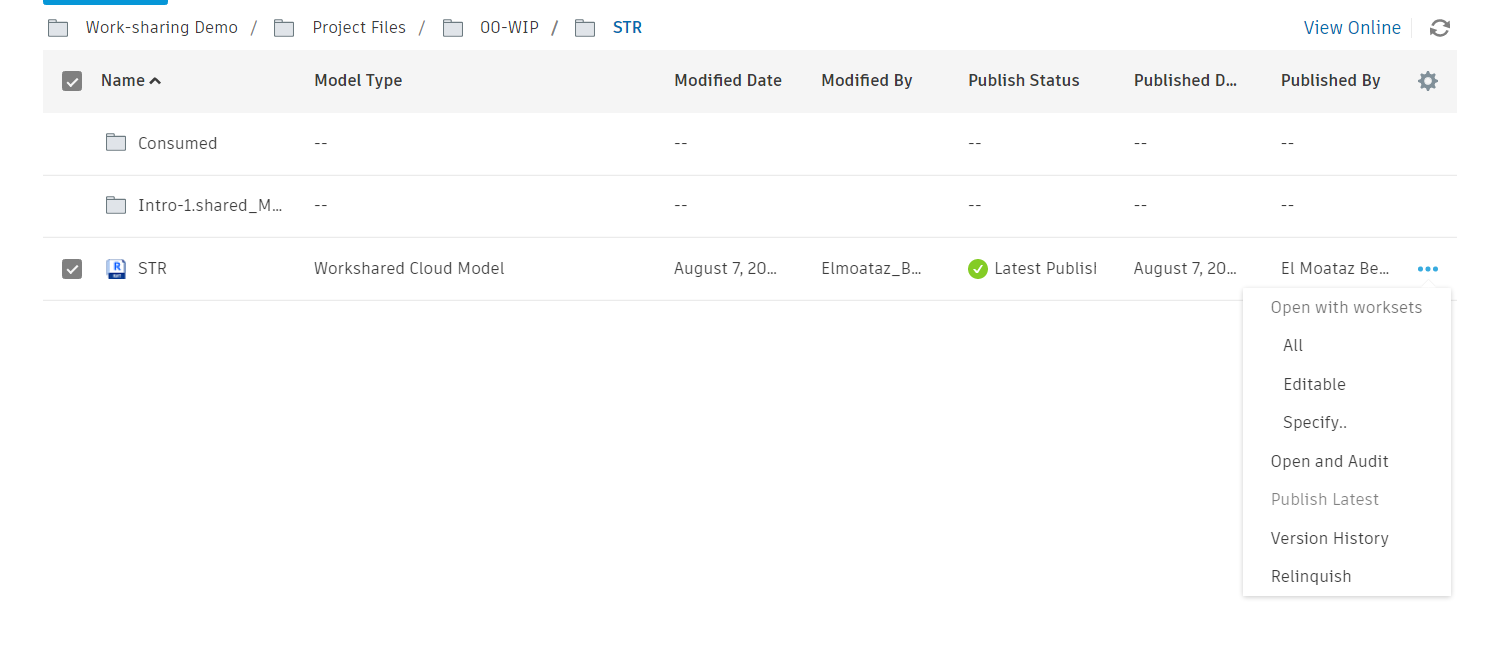Click folder icon before STR breadcrumb

pyautogui.click(x=585, y=28)
